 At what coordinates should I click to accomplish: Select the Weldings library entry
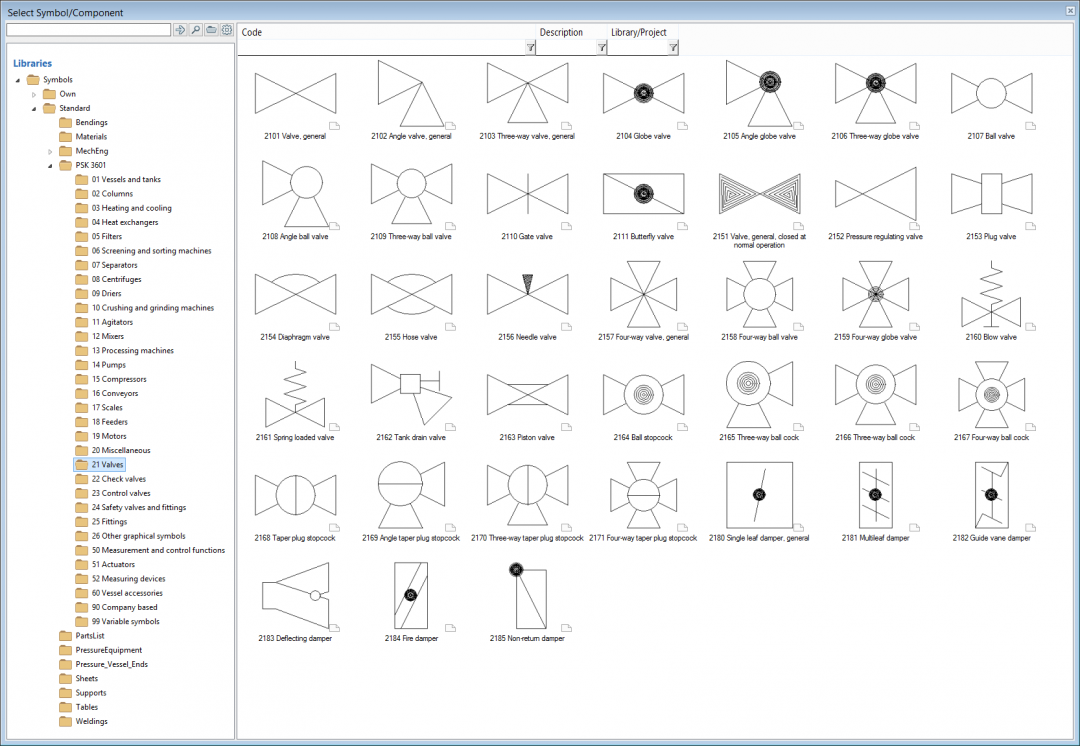(90, 721)
